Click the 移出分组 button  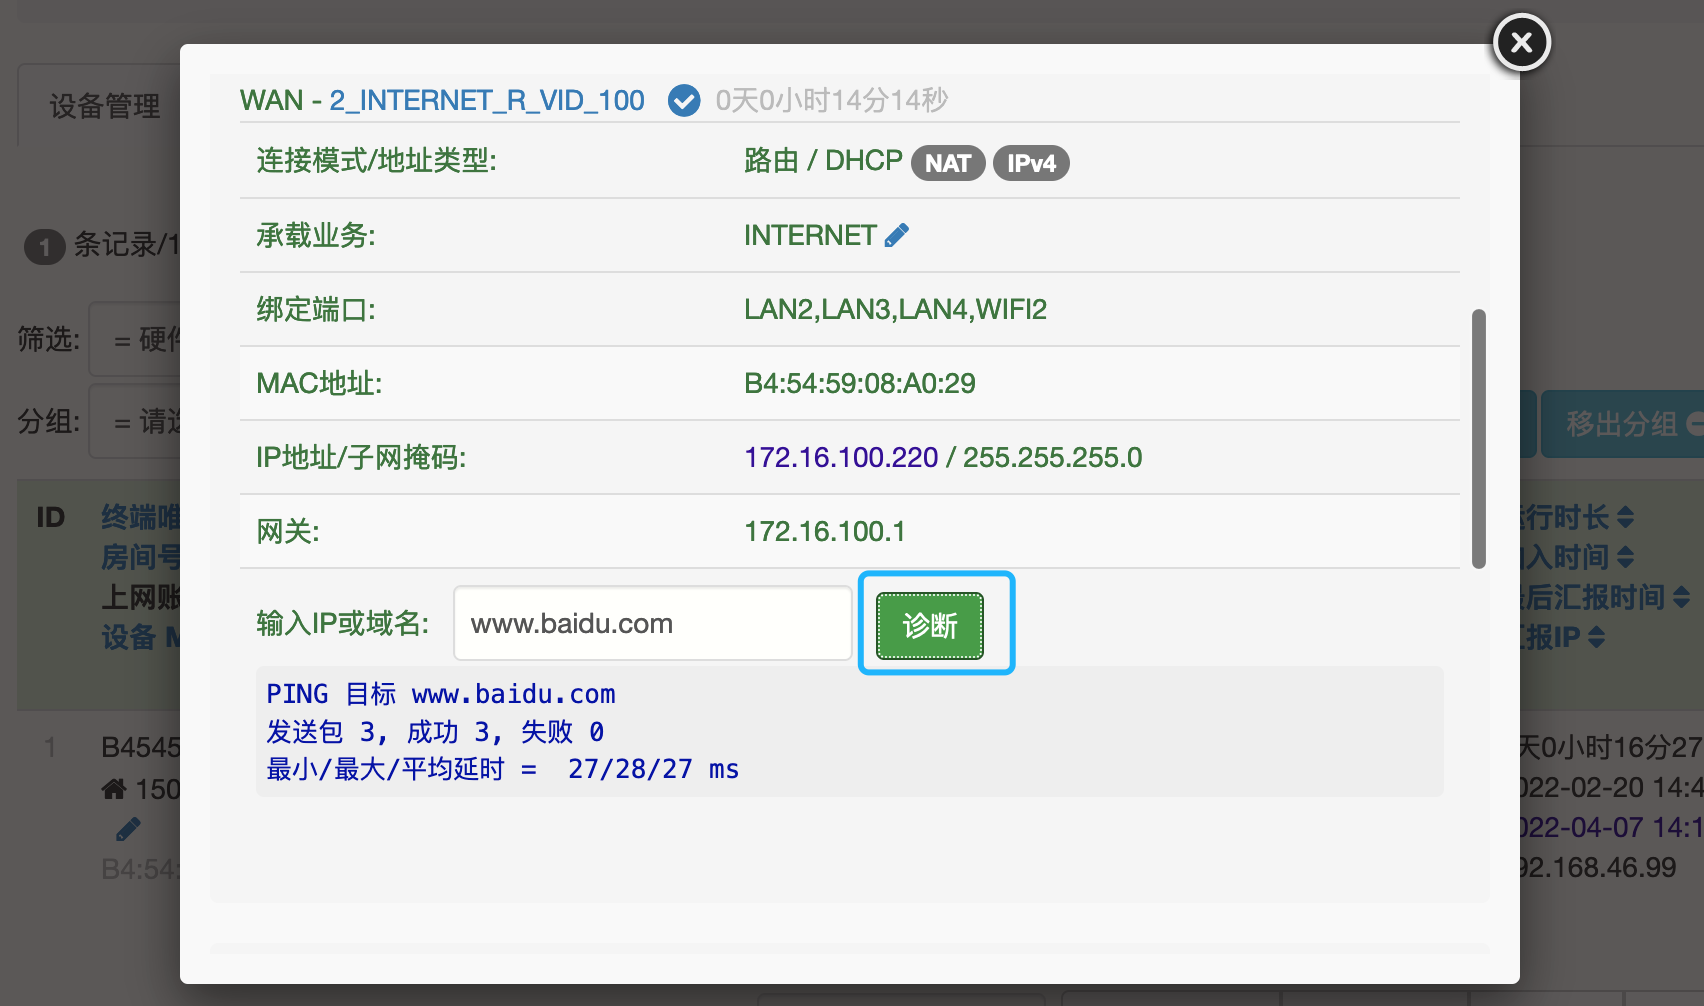click(x=1620, y=424)
